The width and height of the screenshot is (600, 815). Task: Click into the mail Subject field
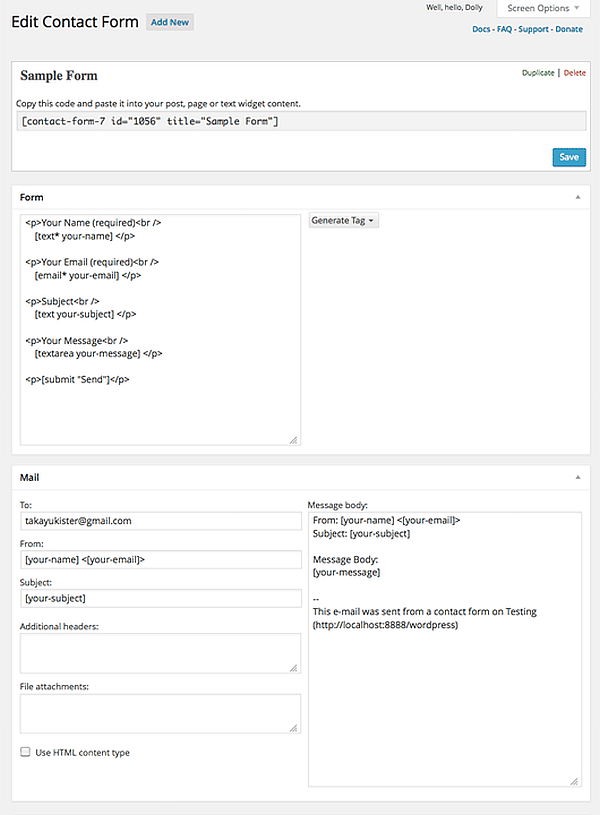[x=160, y=598]
